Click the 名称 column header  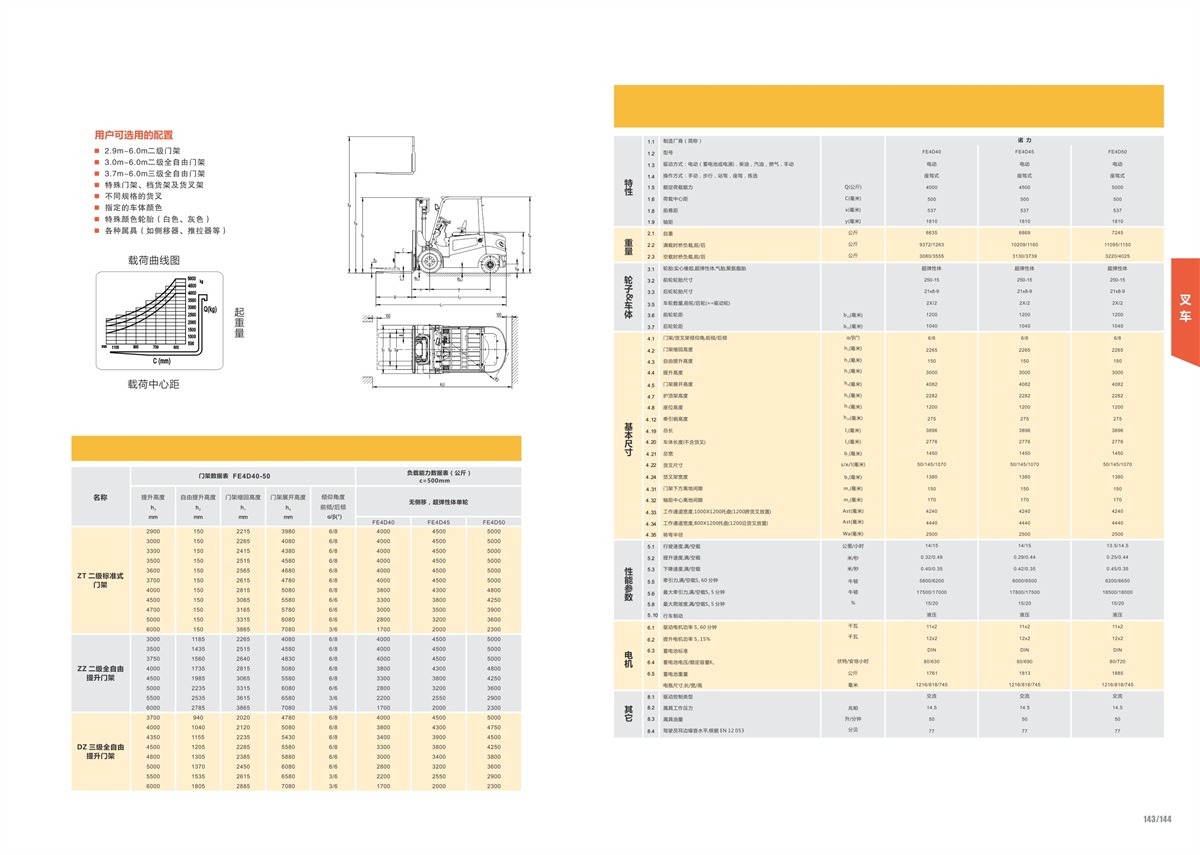(100, 497)
